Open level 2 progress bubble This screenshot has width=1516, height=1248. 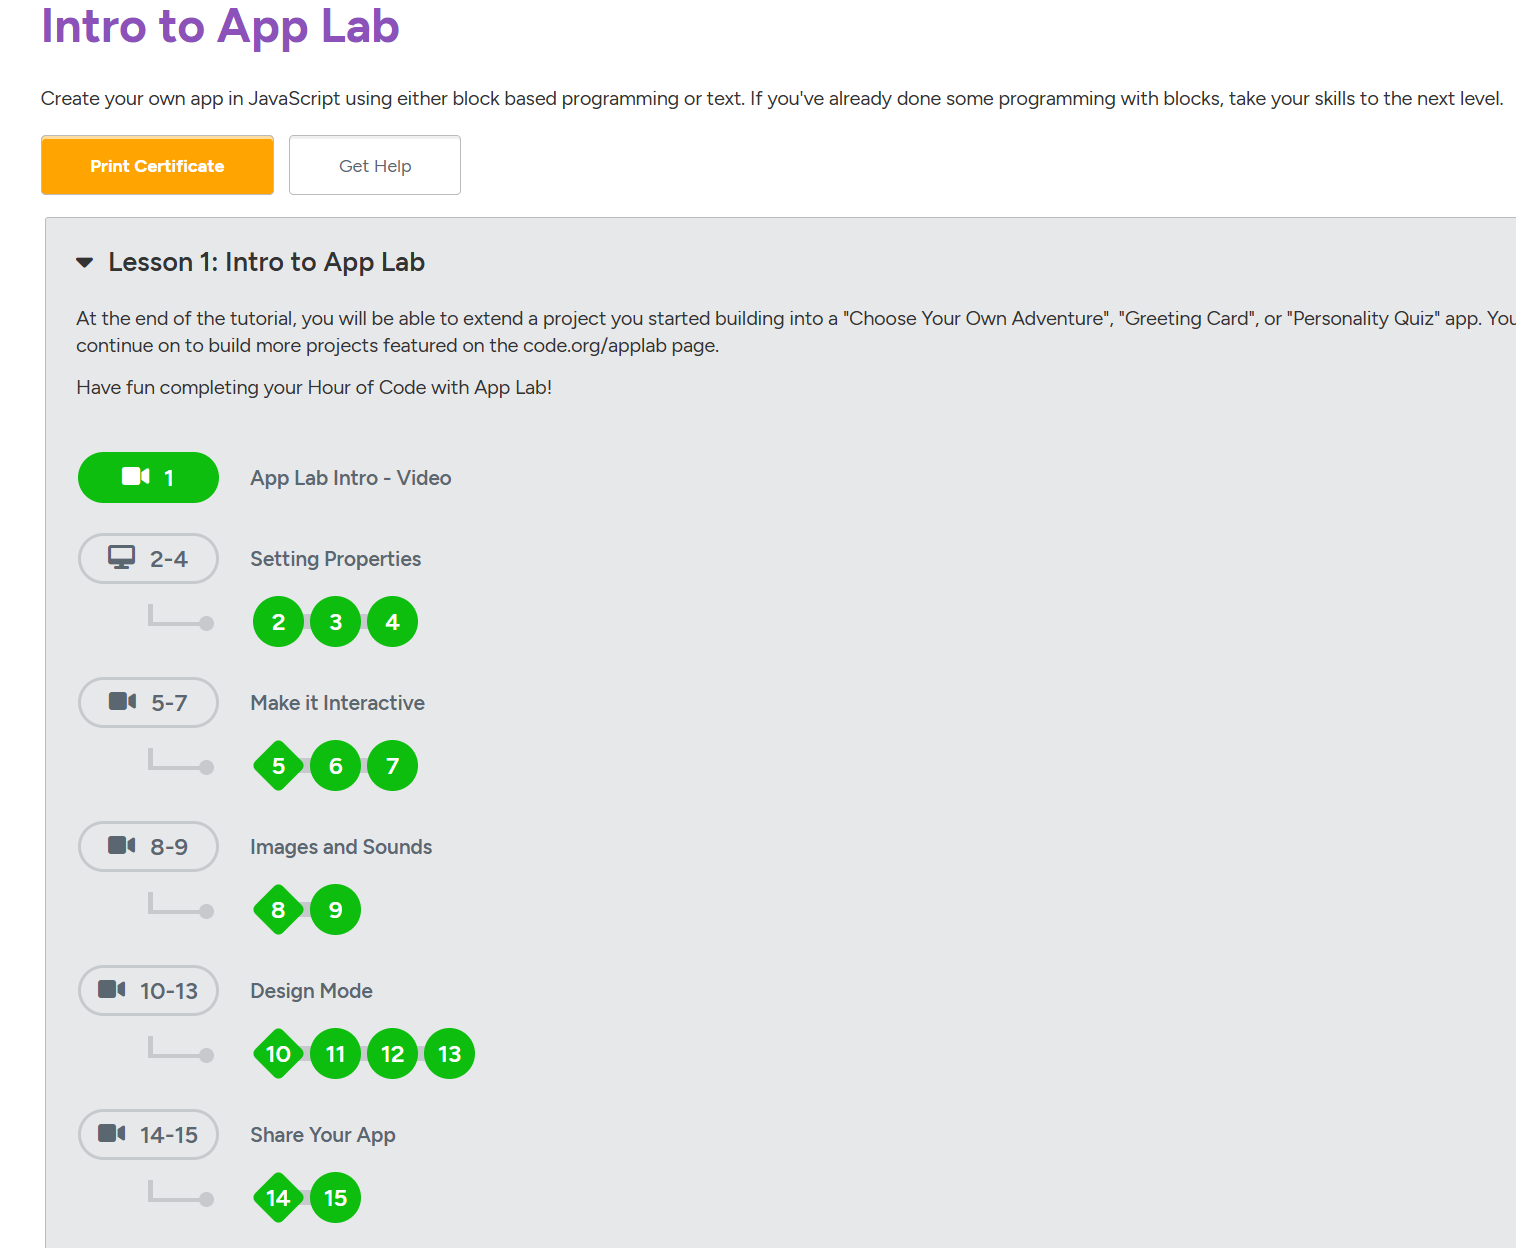coord(279,622)
